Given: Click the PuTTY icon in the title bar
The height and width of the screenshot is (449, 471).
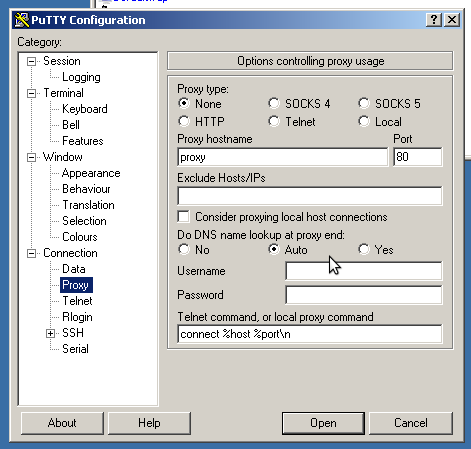Looking at the screenshot, I should pyautogui.click(x=22, y=20).
